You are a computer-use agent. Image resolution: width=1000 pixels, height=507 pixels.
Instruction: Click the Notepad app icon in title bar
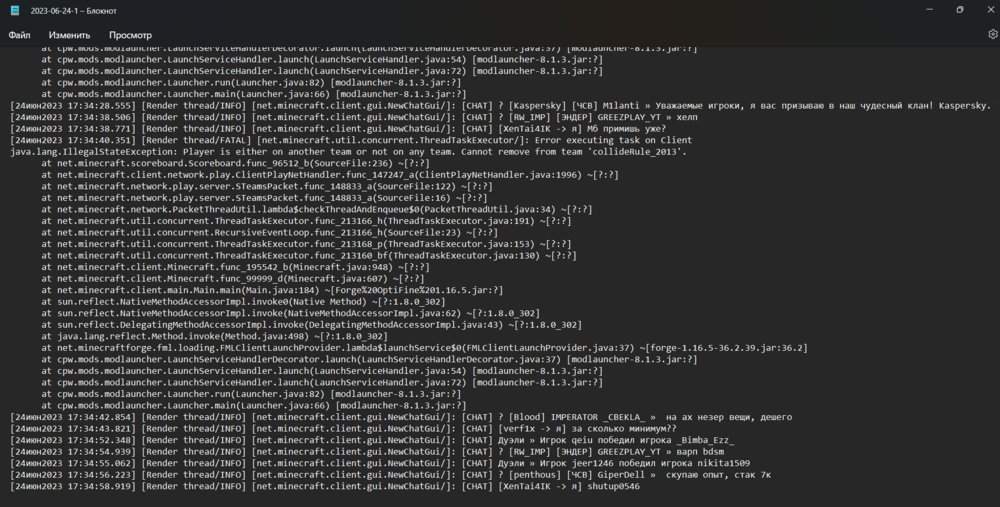pos(15,10)
